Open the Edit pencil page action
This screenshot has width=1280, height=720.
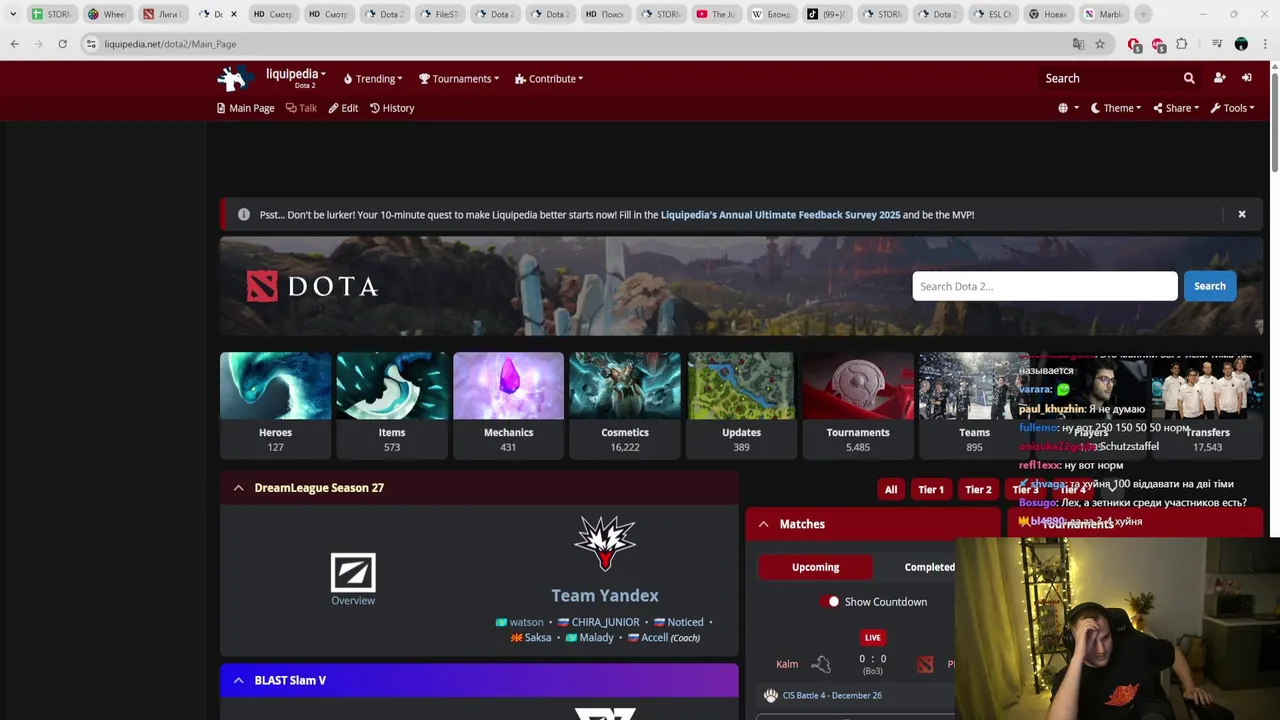[x=343, y=108]
